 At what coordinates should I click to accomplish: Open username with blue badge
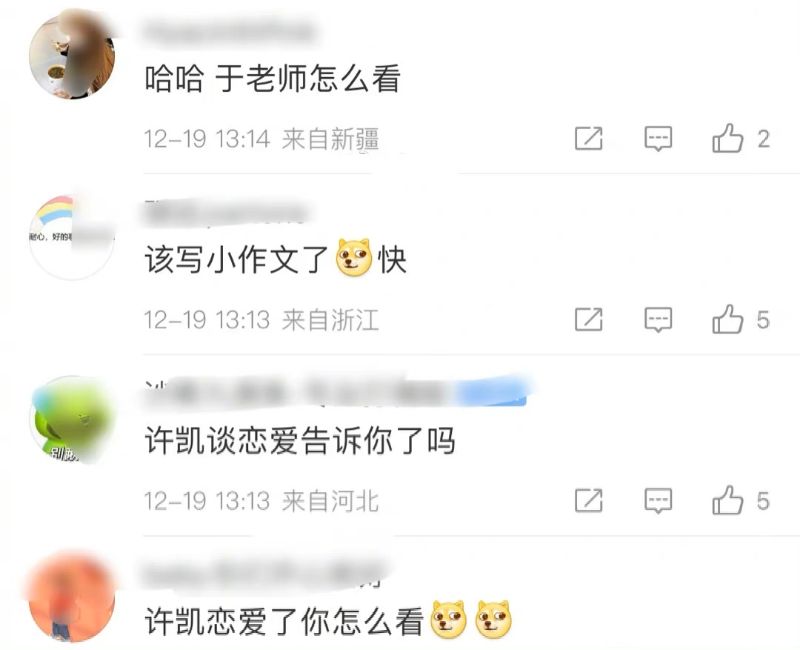click(336, 393)
